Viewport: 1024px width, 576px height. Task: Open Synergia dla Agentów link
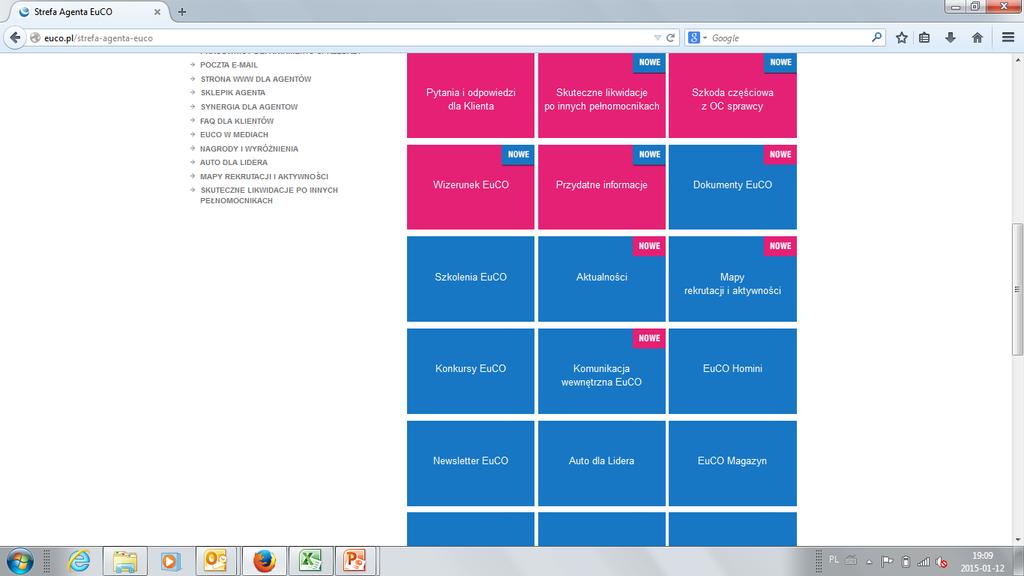click(x=249, y=106)
